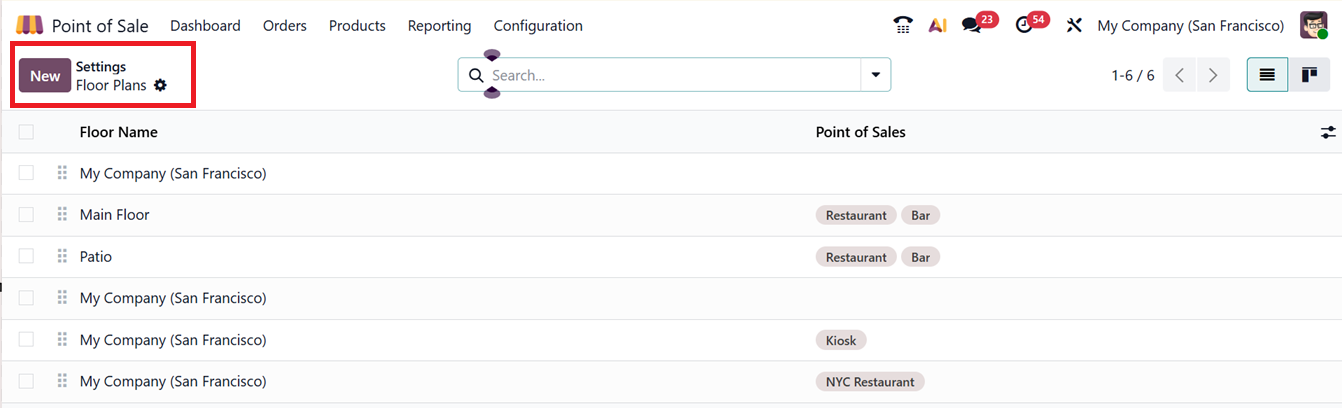Image resolution: width=1342 pixels, height=408 pixels.
Task: Click the New button
Action: pos(45,76)
